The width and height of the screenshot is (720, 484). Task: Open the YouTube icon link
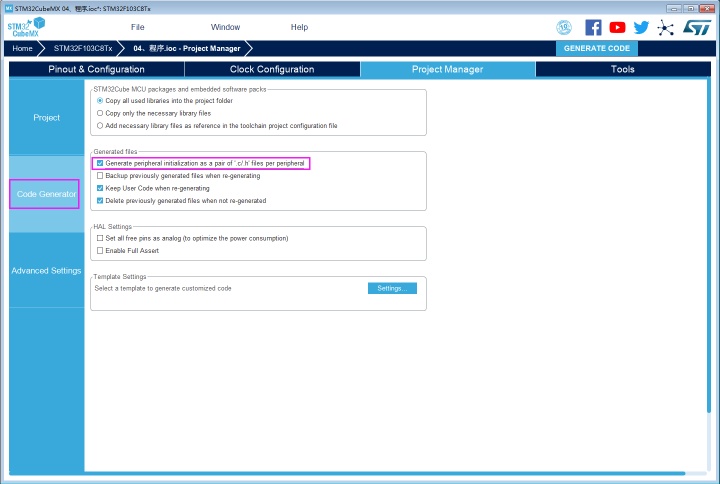[x=617, y=28]
